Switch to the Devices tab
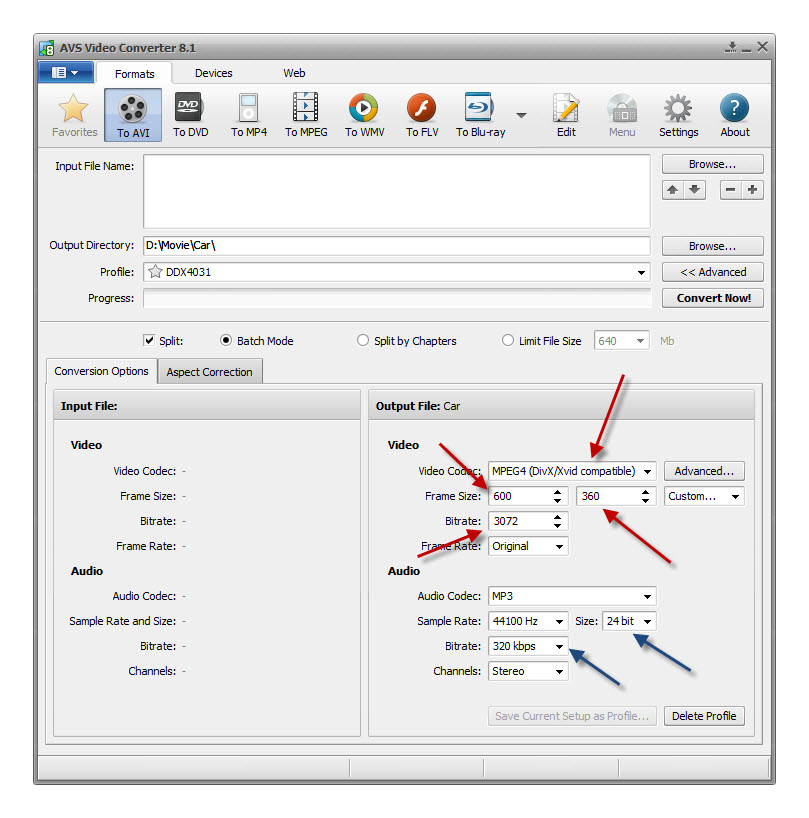Viewport: 809px width, 818px height. point(213,73)
